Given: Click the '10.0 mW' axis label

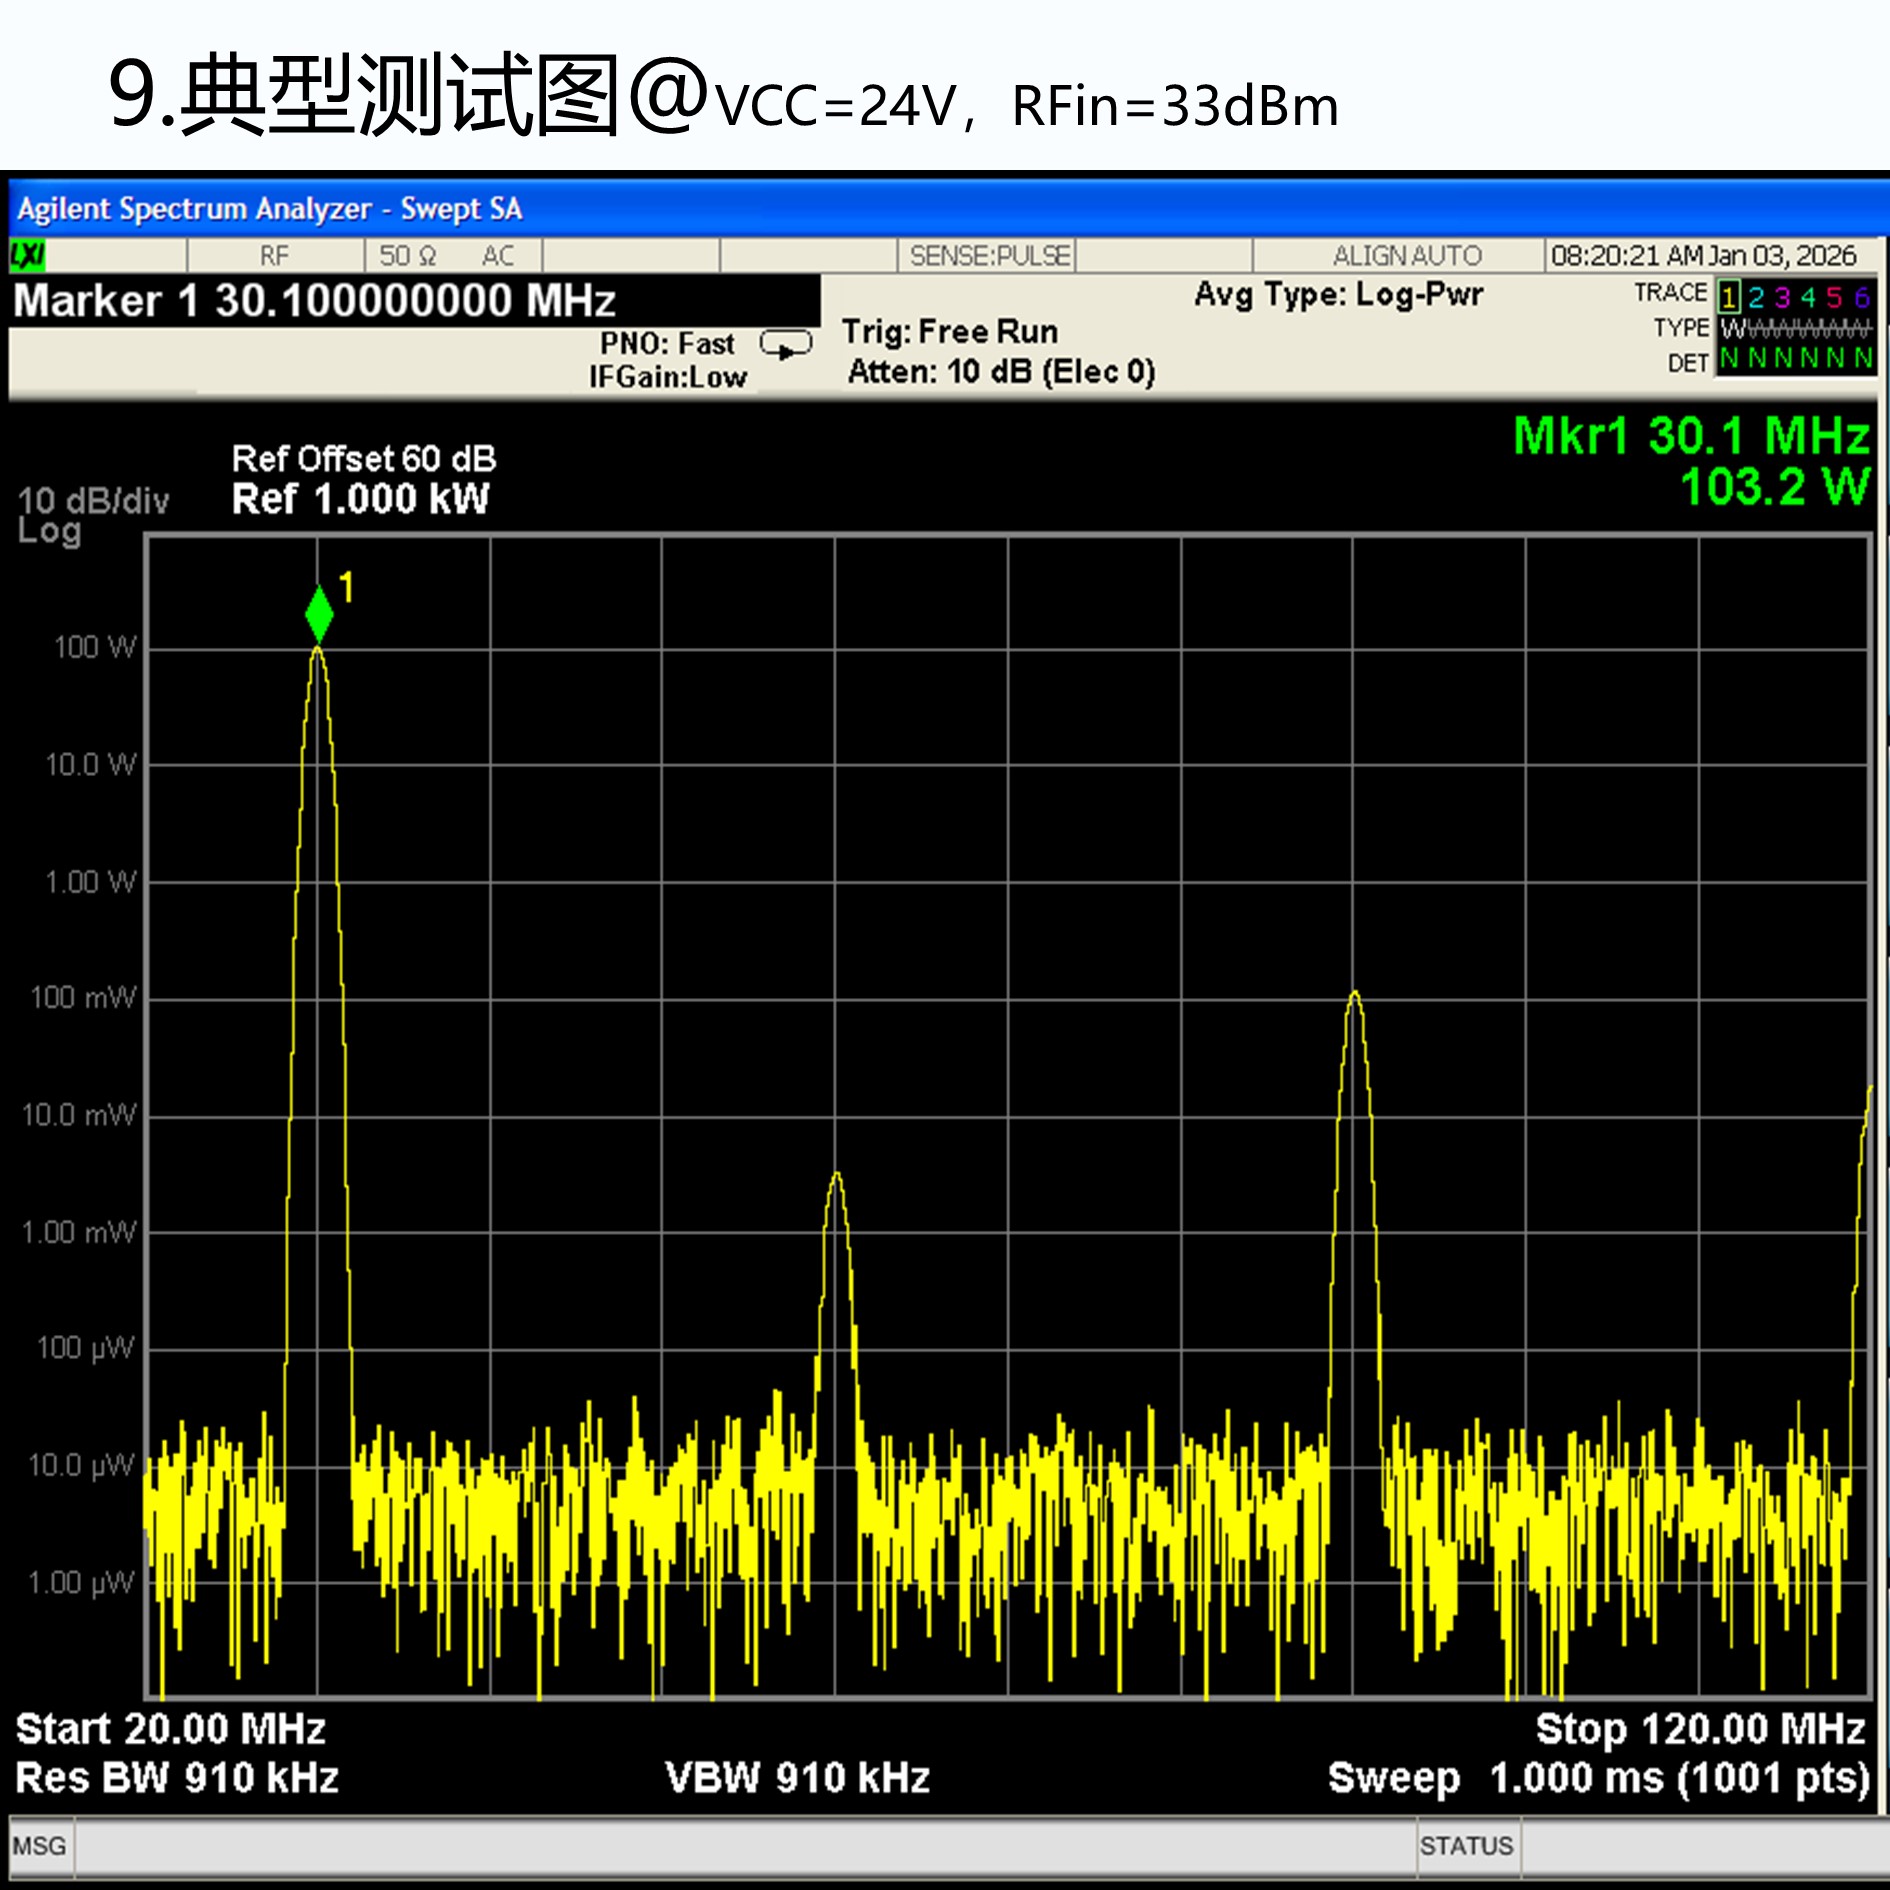Looking at the screenshot, I should tap(79, 1115).
